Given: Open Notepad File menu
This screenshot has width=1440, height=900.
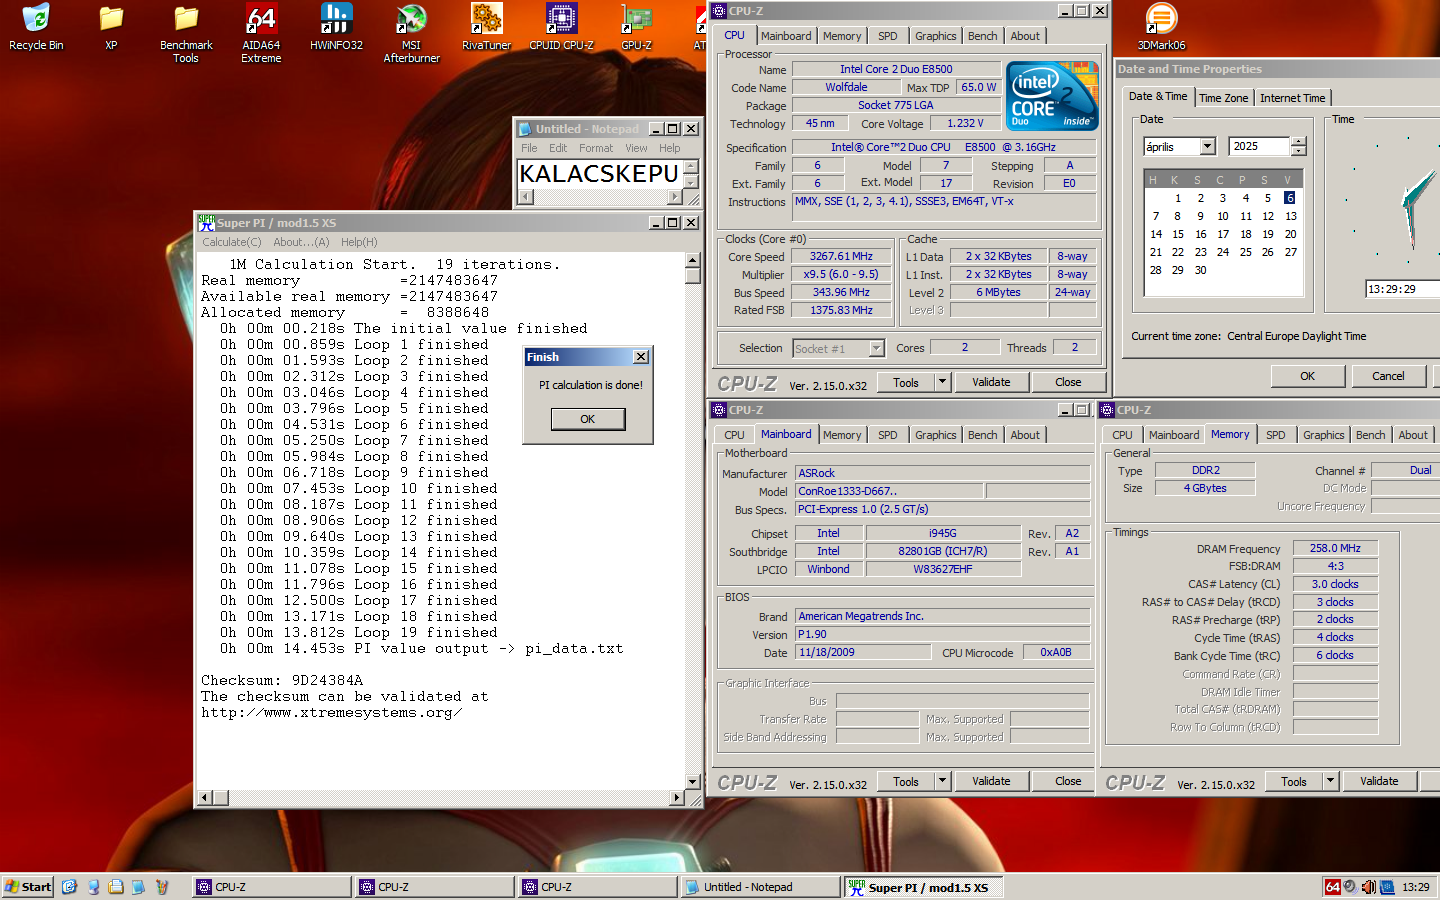Looking at the screenshot, I should [529, 148].
